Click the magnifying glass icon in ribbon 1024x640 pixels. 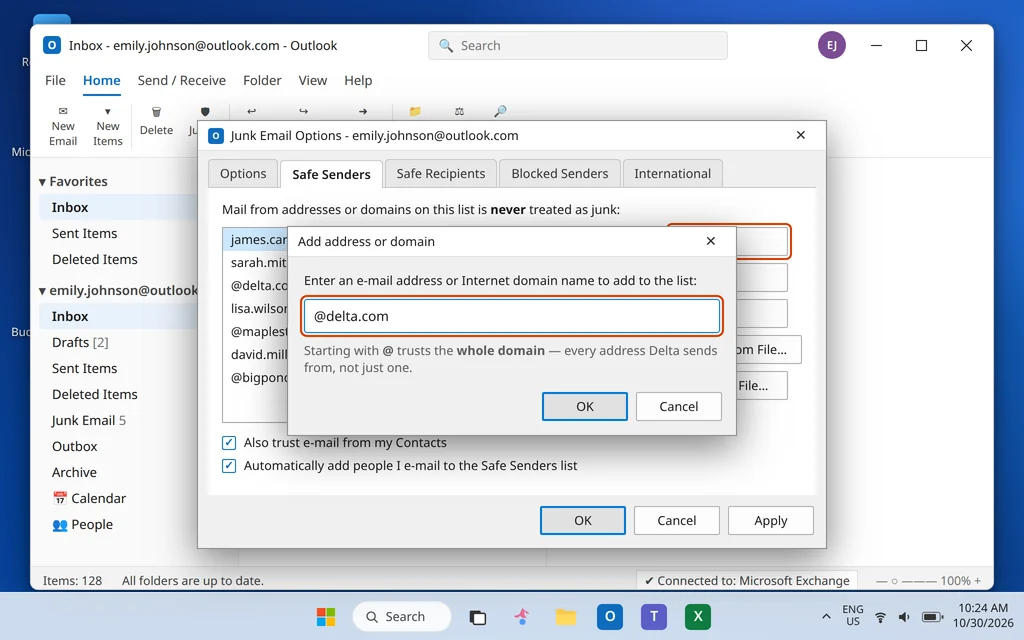pos(500,111)
